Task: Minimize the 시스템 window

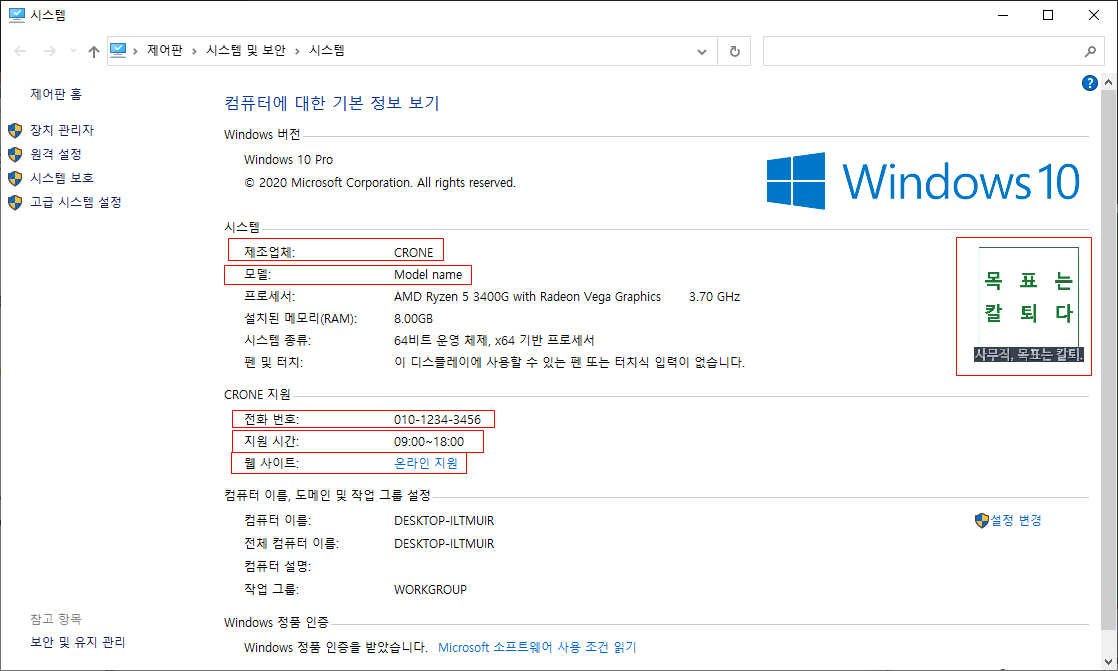Action: 1003,15
